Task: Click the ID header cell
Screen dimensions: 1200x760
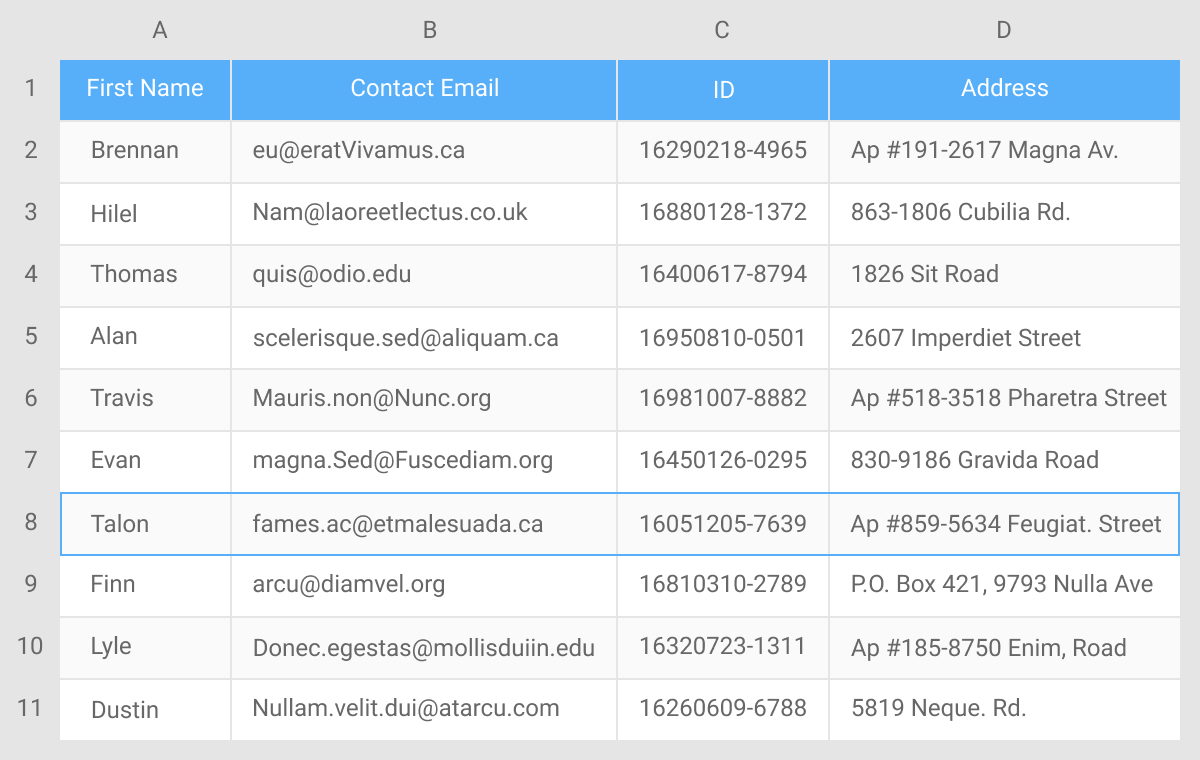Action: click(722, 89)
